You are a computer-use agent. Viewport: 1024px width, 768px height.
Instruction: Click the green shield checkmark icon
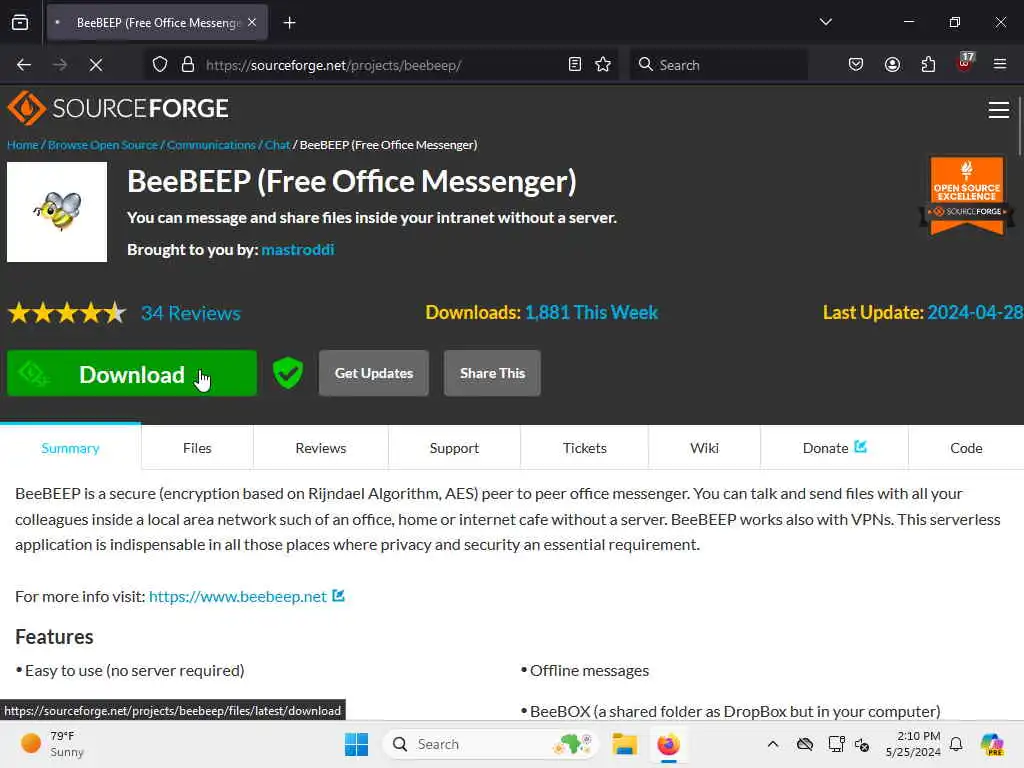(287, 373)
